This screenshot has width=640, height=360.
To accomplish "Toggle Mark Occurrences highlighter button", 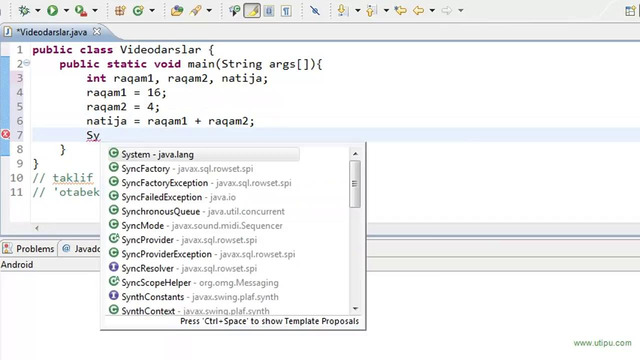I will [x=252, y=10].
